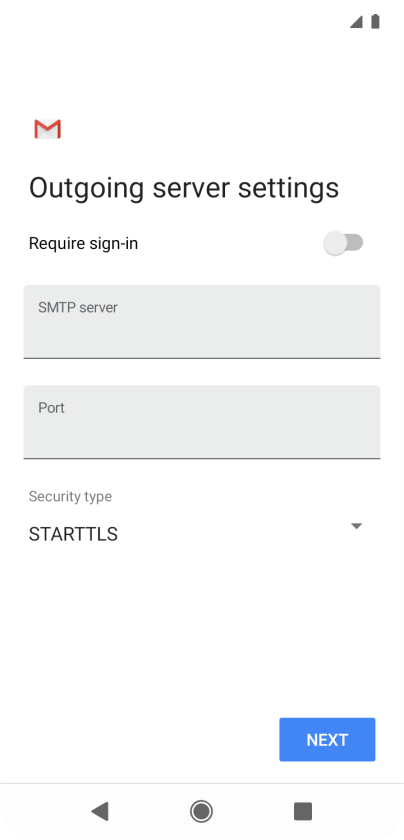The image size is (404, 840).
Task: Tap the Security type label
Action: 70,496
